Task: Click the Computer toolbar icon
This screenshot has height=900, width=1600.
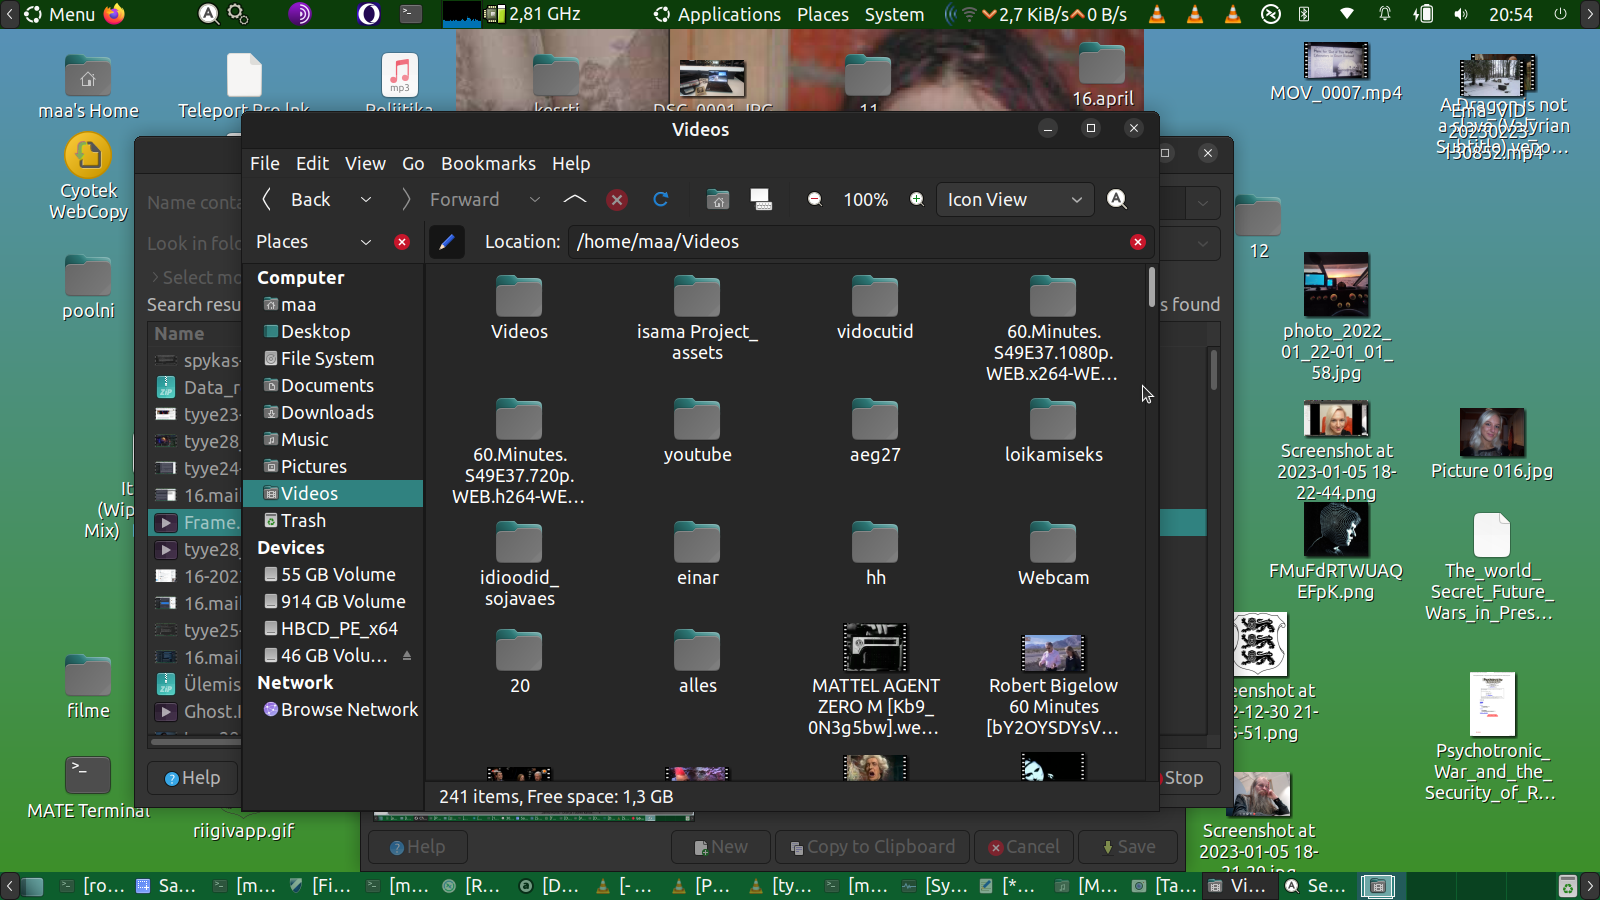Action: [761, 200]
